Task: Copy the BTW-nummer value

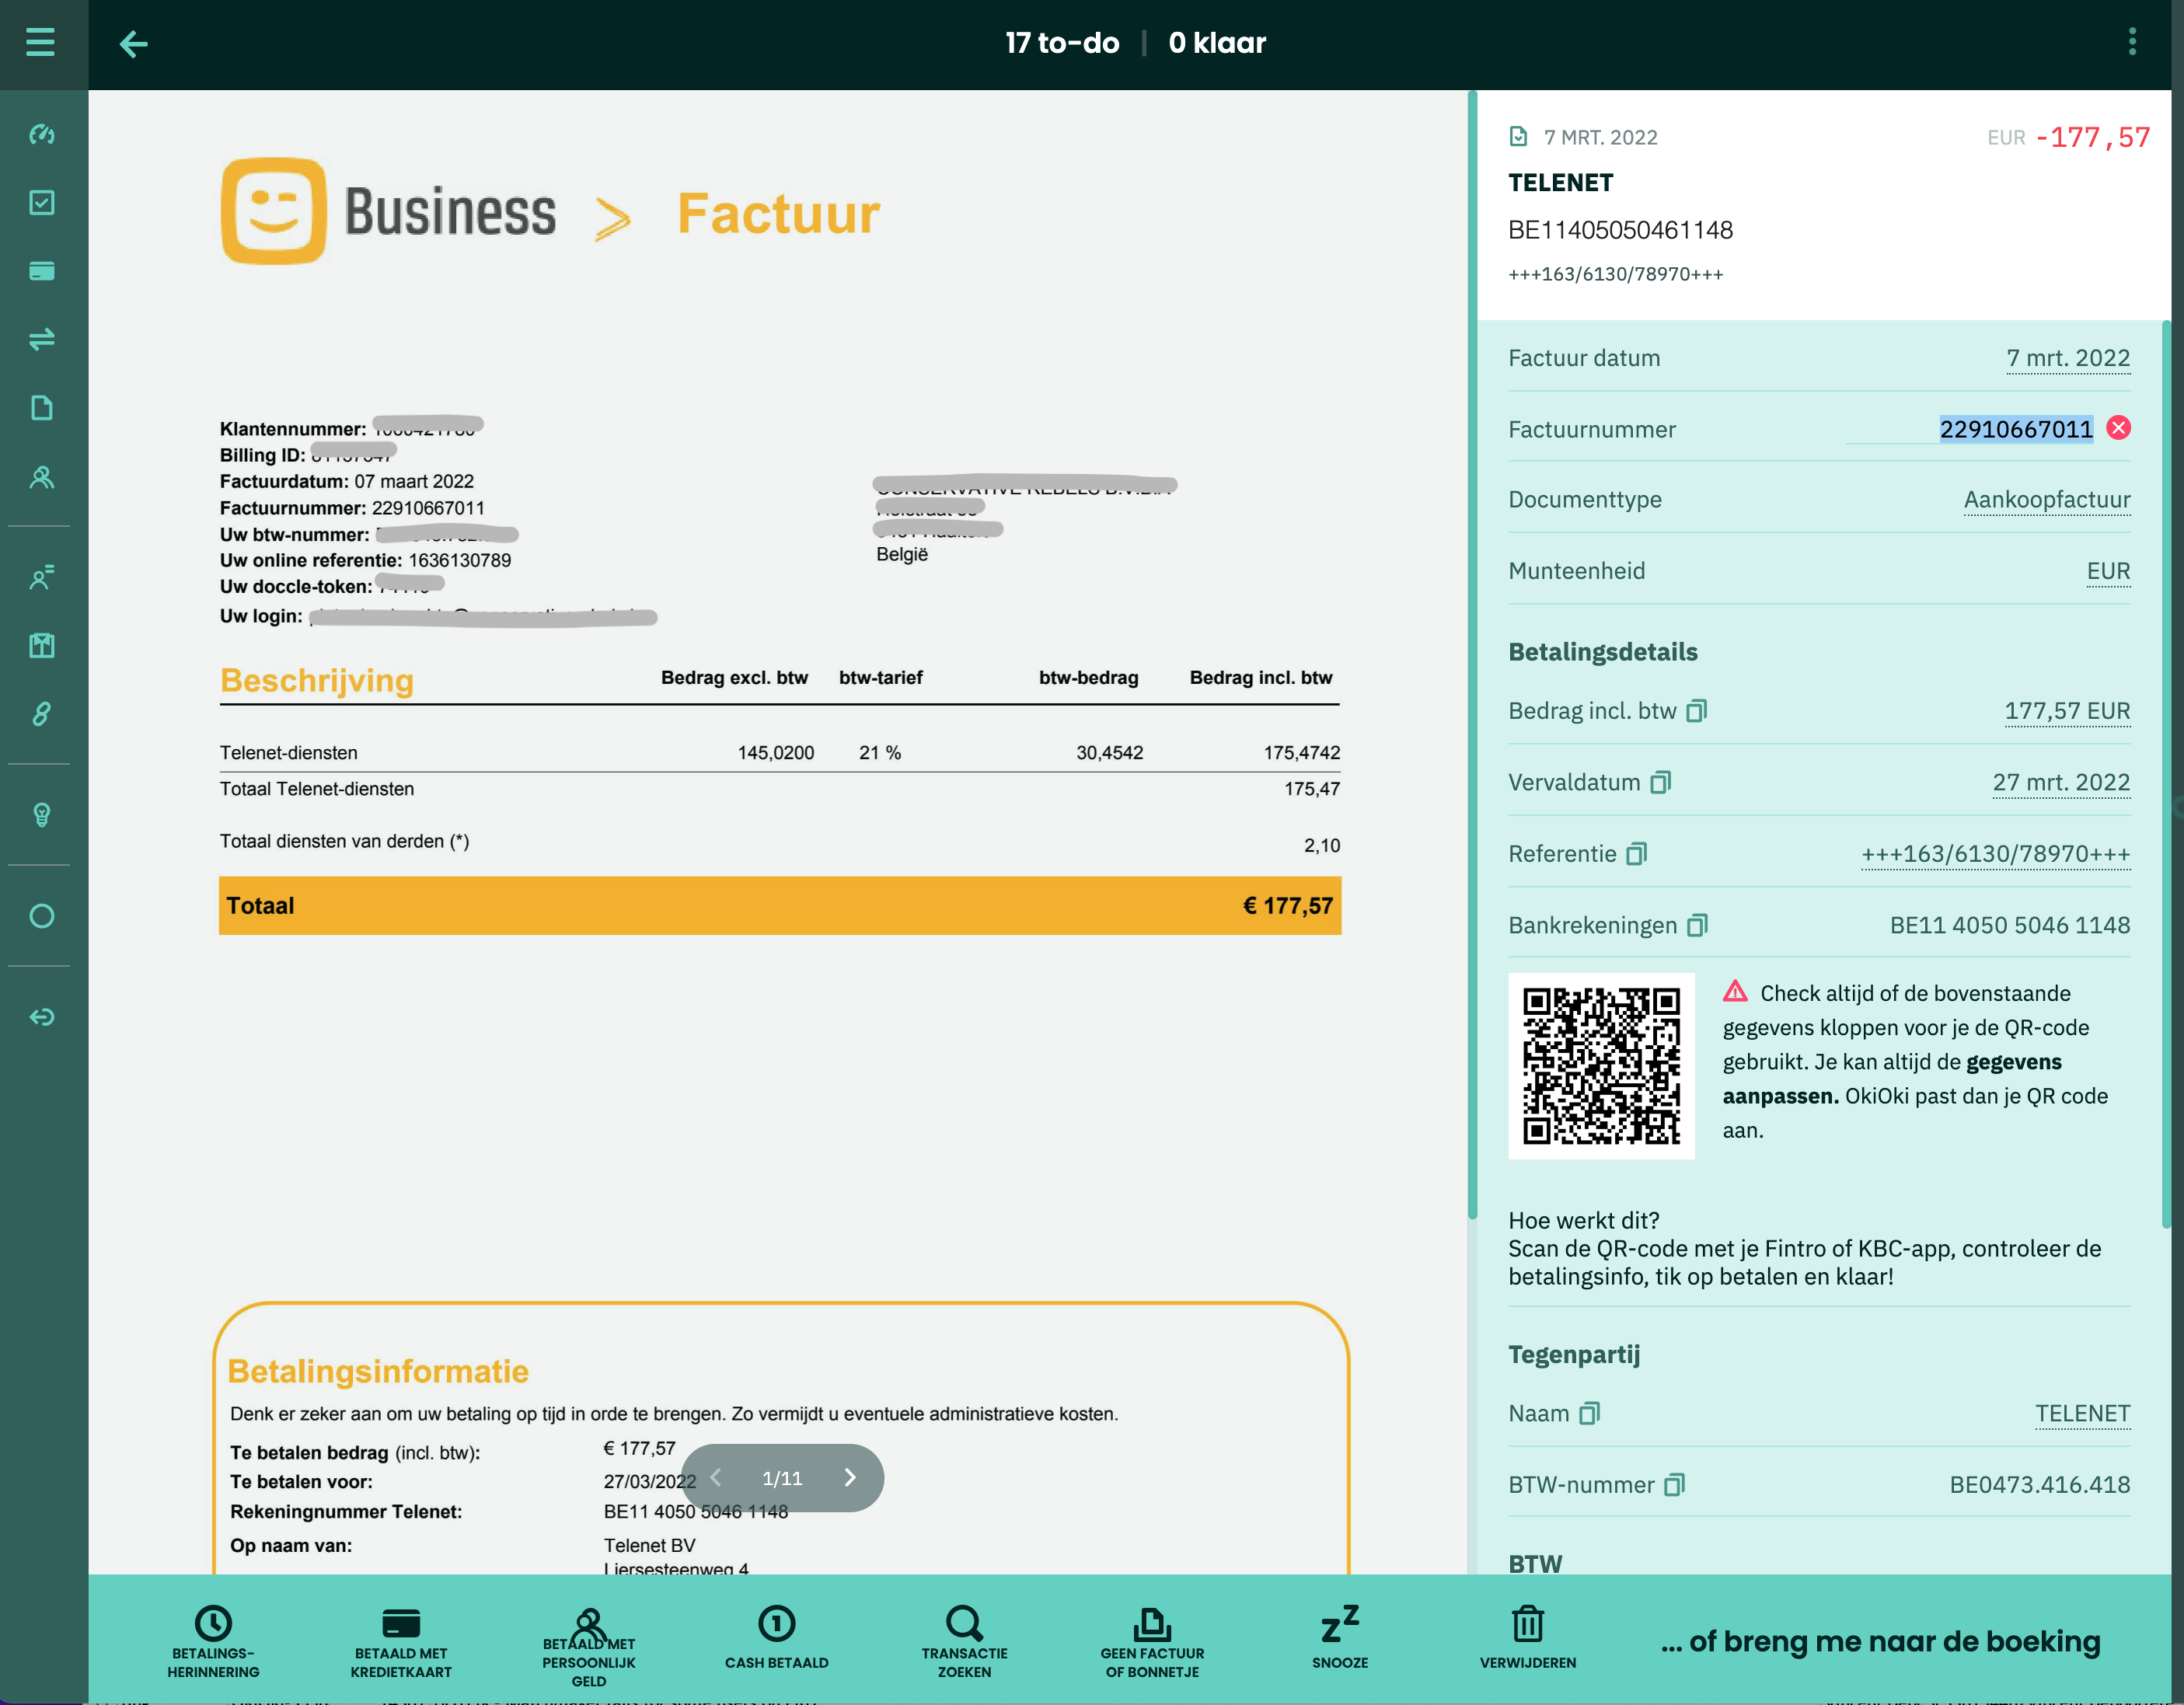Action: [x=1675, y=1485]
